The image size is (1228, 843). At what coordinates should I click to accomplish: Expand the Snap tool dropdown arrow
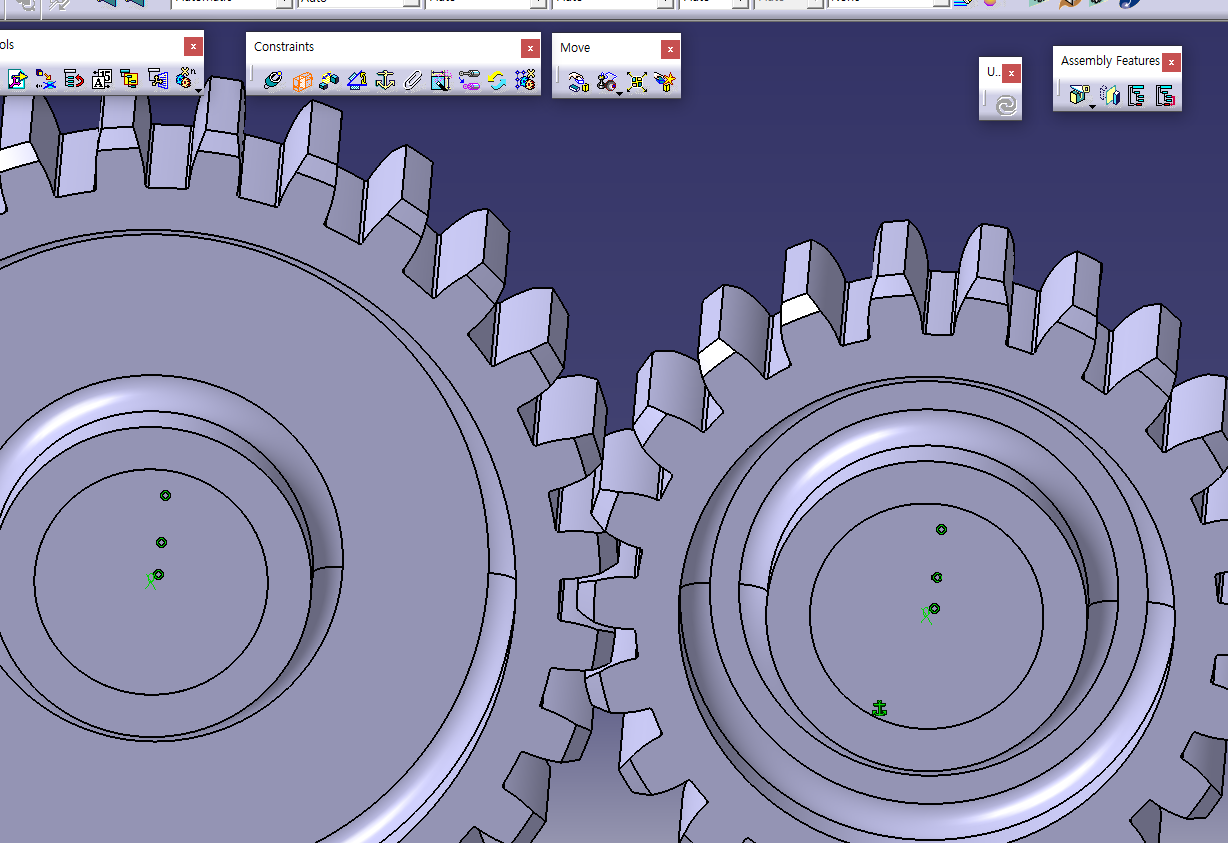[x=620, y=92]
